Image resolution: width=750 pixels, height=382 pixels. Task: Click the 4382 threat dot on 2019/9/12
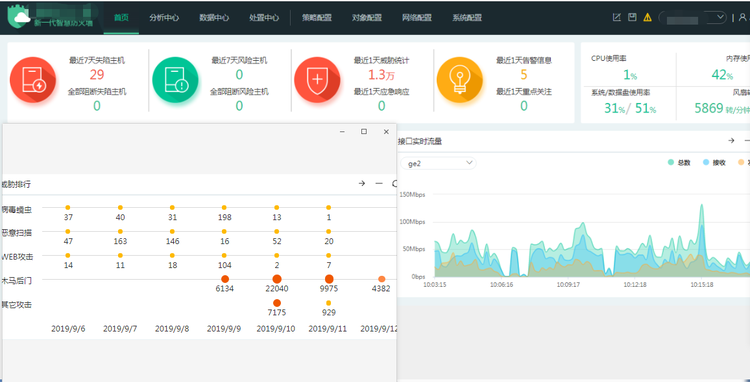[x=381, y=279]
